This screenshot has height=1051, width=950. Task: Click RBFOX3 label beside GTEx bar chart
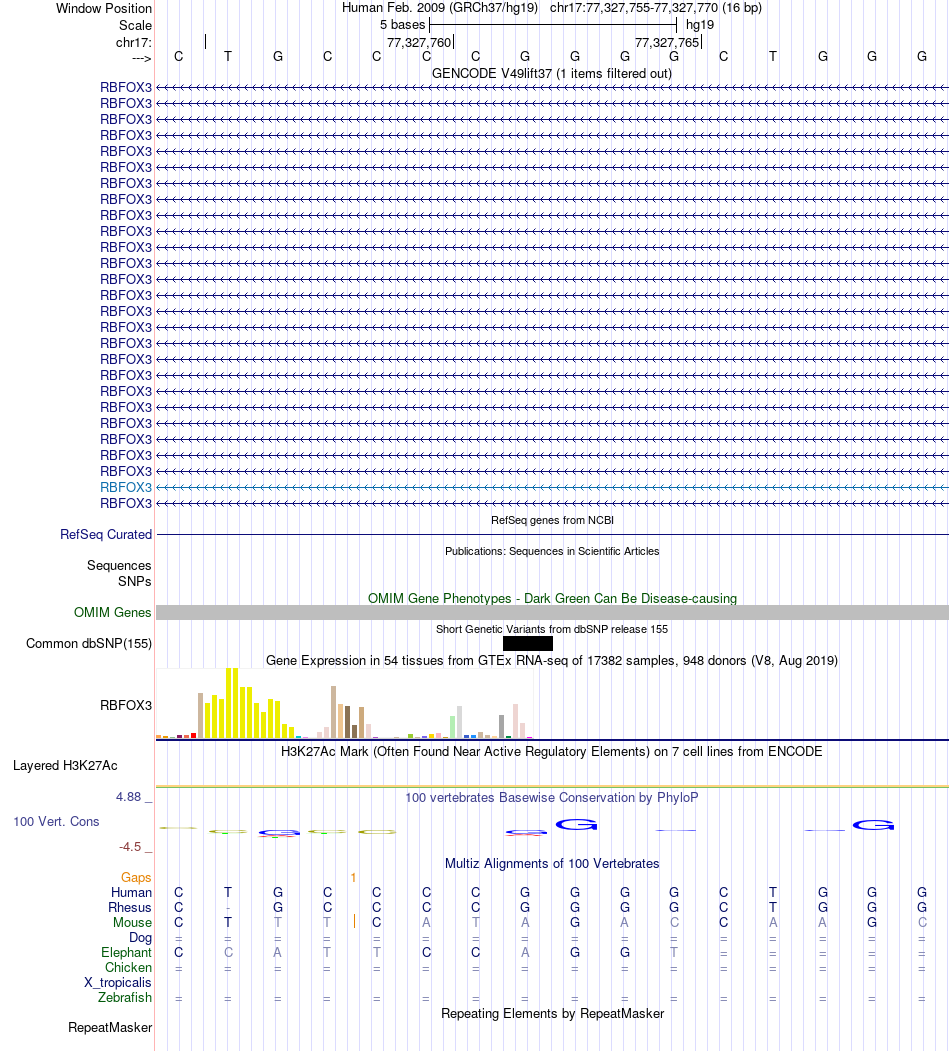[126, 705]
